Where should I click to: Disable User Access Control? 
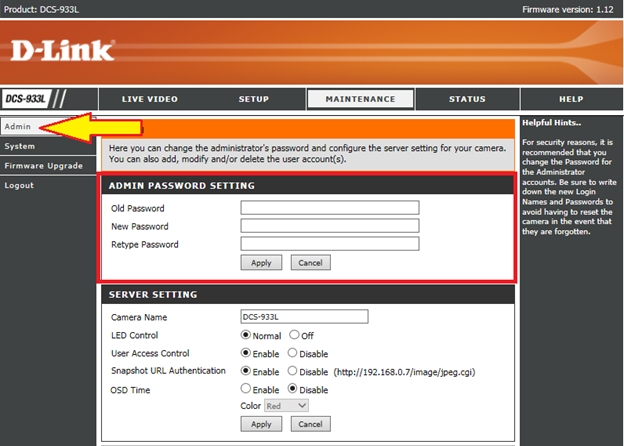[x=293, y=353]
